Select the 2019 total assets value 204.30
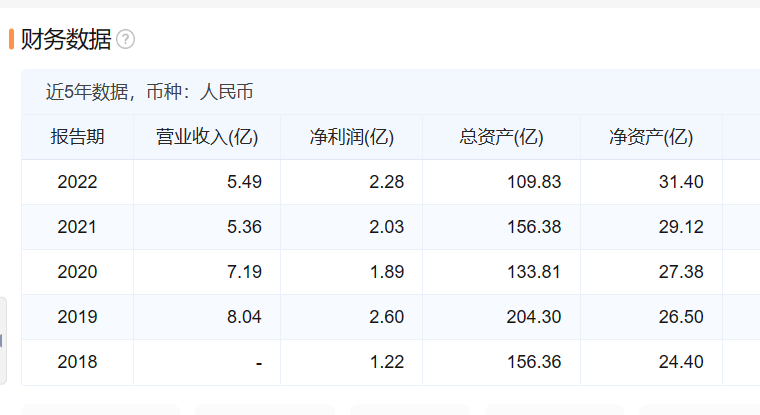 click(x=537, y=317)
